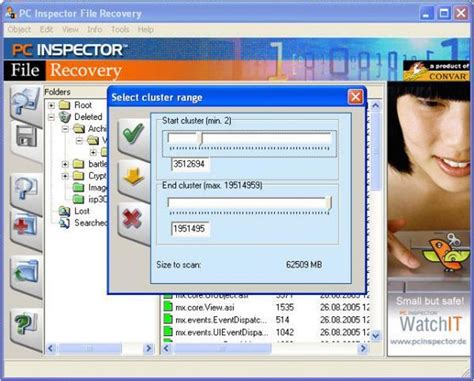Select the Searched tree item label
474x381 pixels.
[90, 223]
